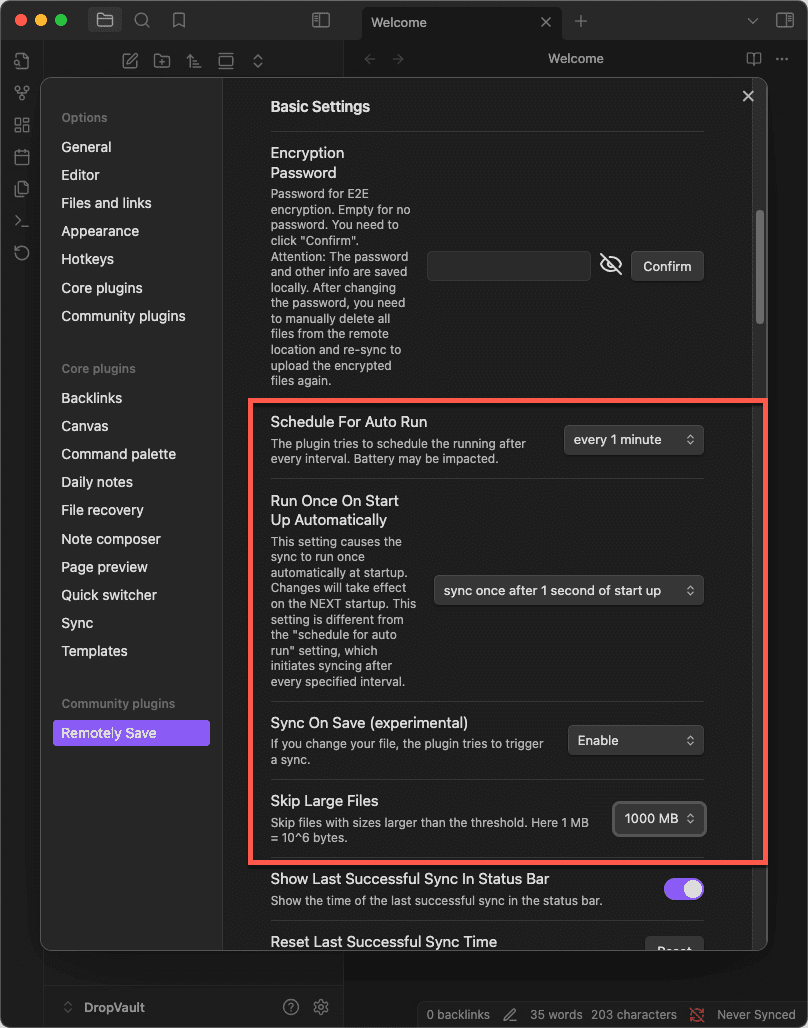This screenshot has width=808, height=1028.
Task: Click the new note icon
Action: [x=130, y=61]
